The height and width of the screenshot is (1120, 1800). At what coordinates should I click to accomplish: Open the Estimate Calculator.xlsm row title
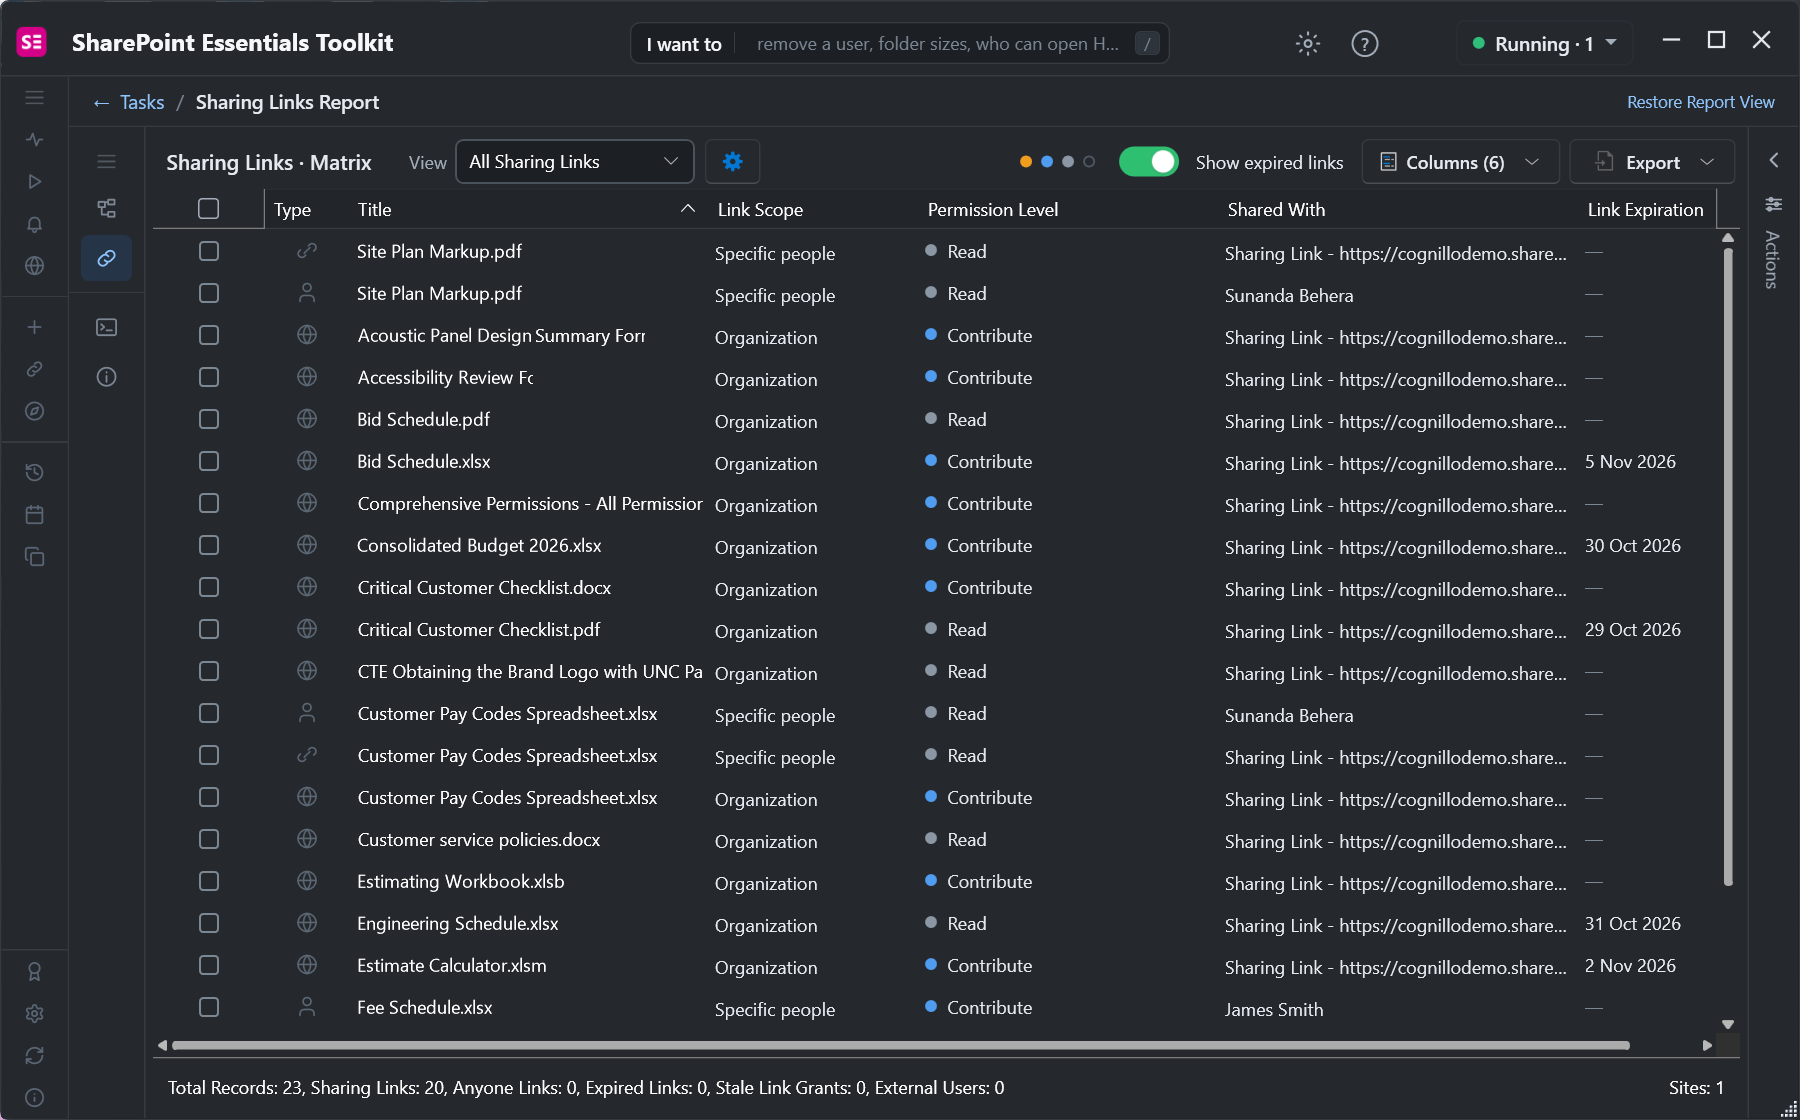[x=451, y=966]
